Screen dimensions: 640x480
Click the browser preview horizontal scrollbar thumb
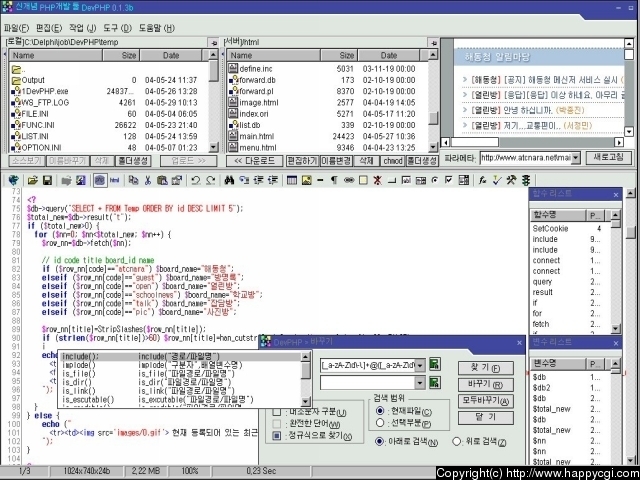474,142
